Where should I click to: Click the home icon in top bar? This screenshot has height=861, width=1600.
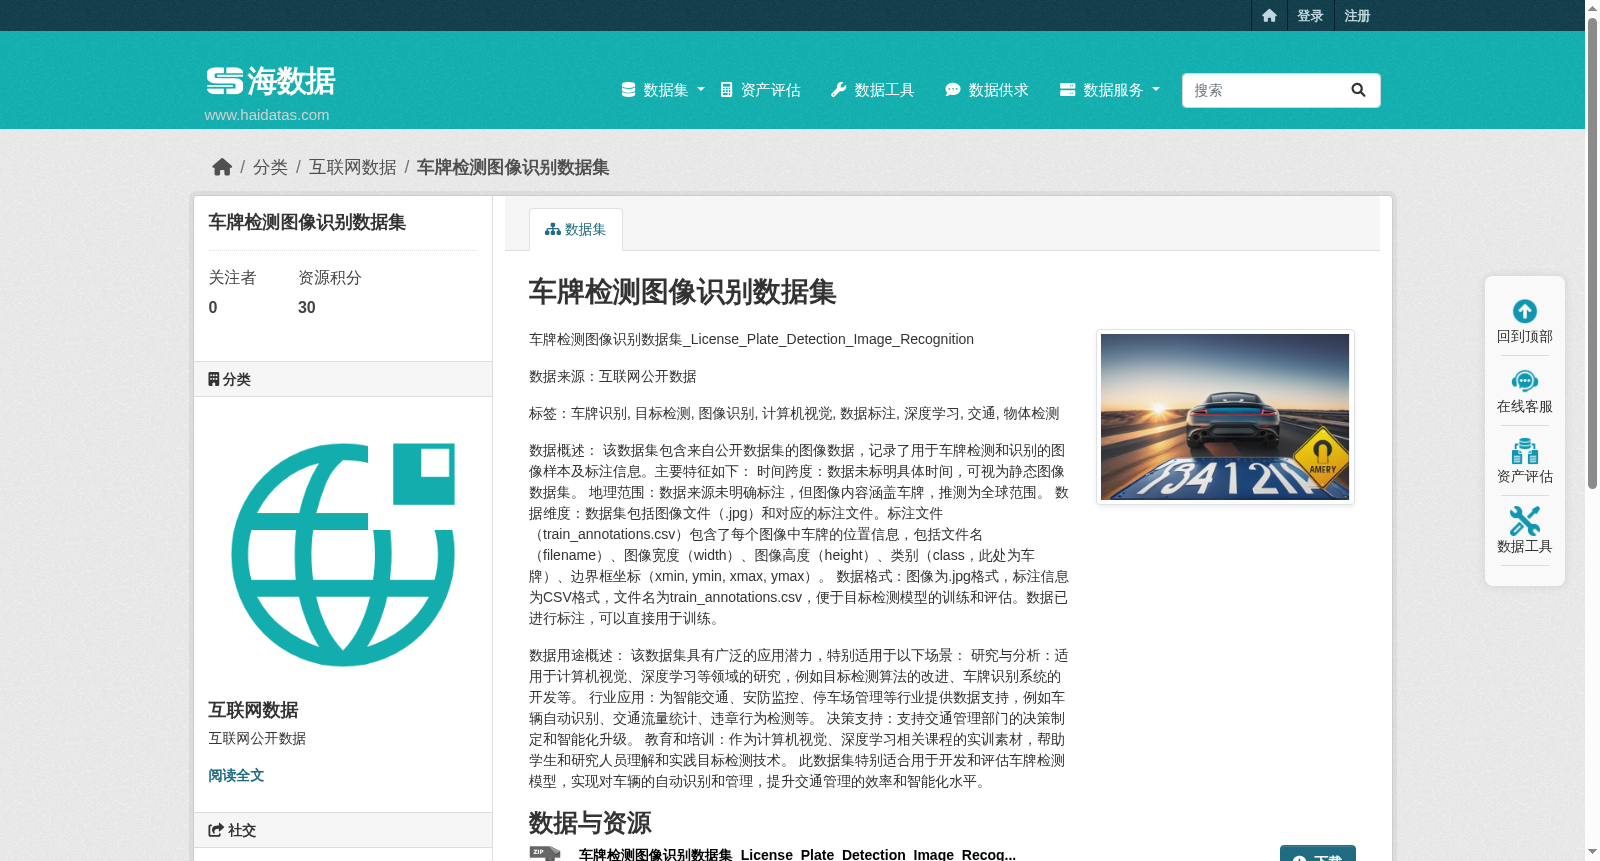click(1269, 15)
